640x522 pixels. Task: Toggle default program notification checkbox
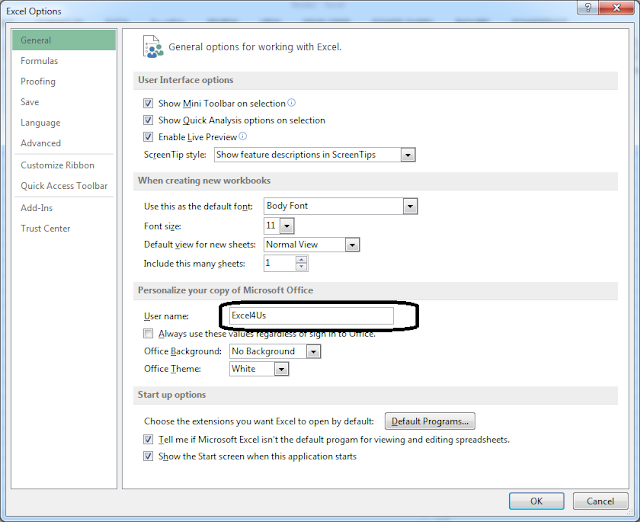148,440
